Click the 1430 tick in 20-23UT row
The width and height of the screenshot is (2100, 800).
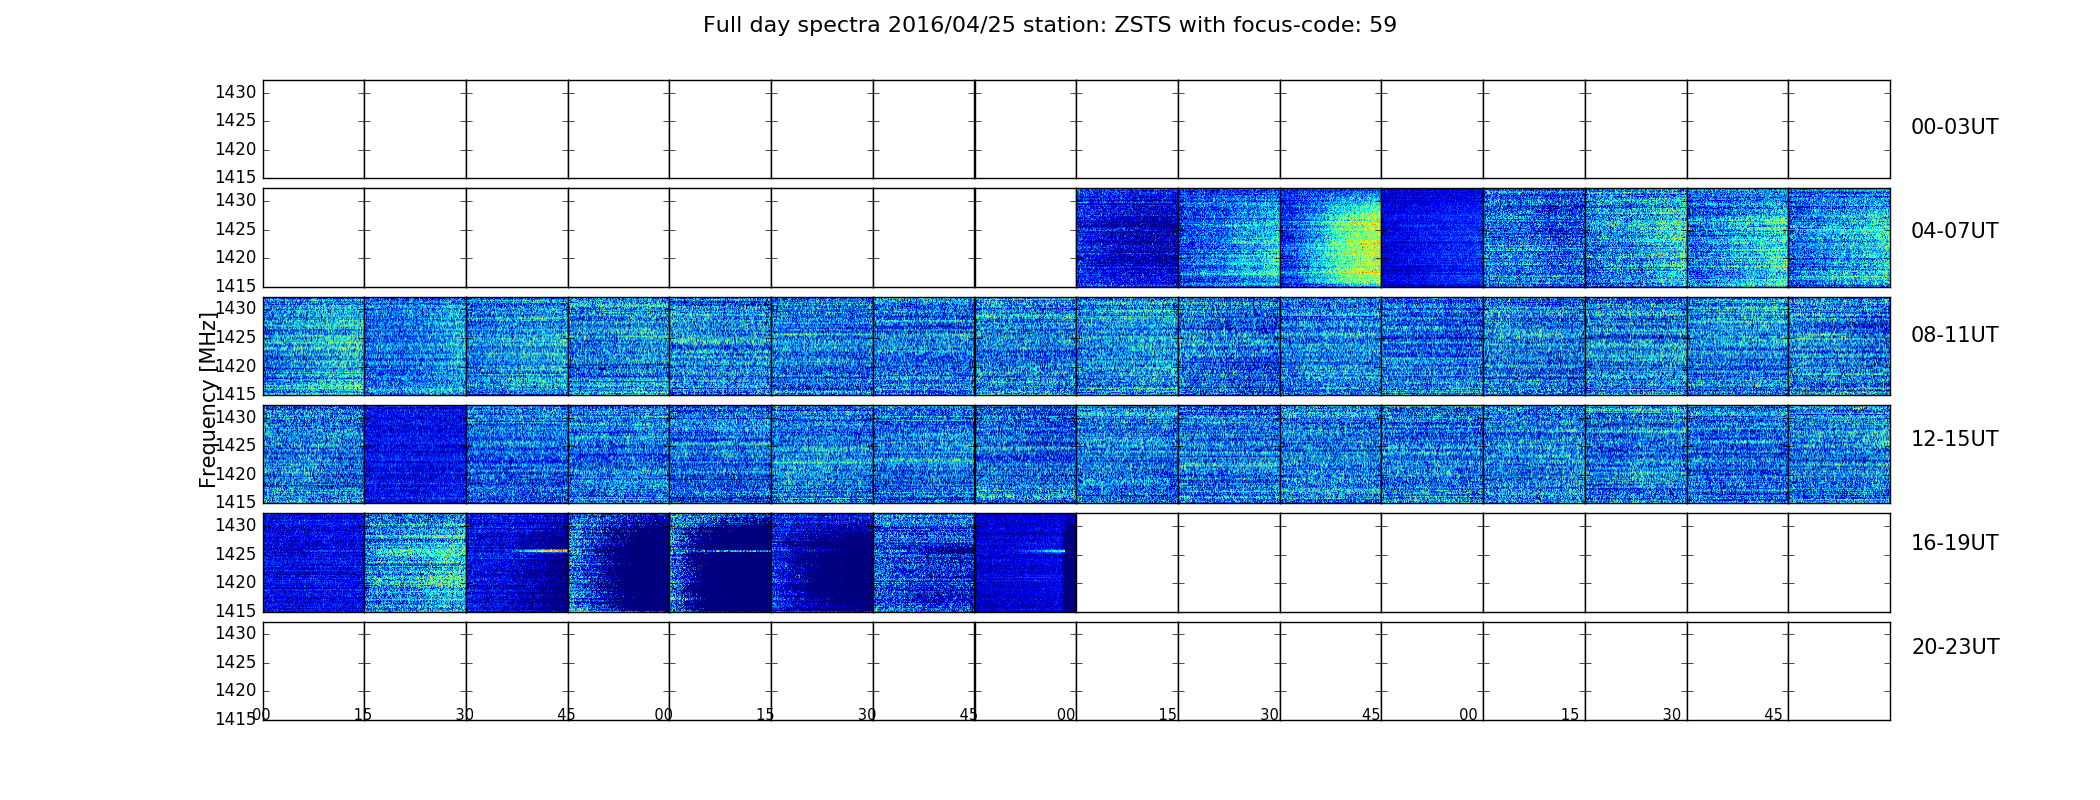(x=236, y=633)
